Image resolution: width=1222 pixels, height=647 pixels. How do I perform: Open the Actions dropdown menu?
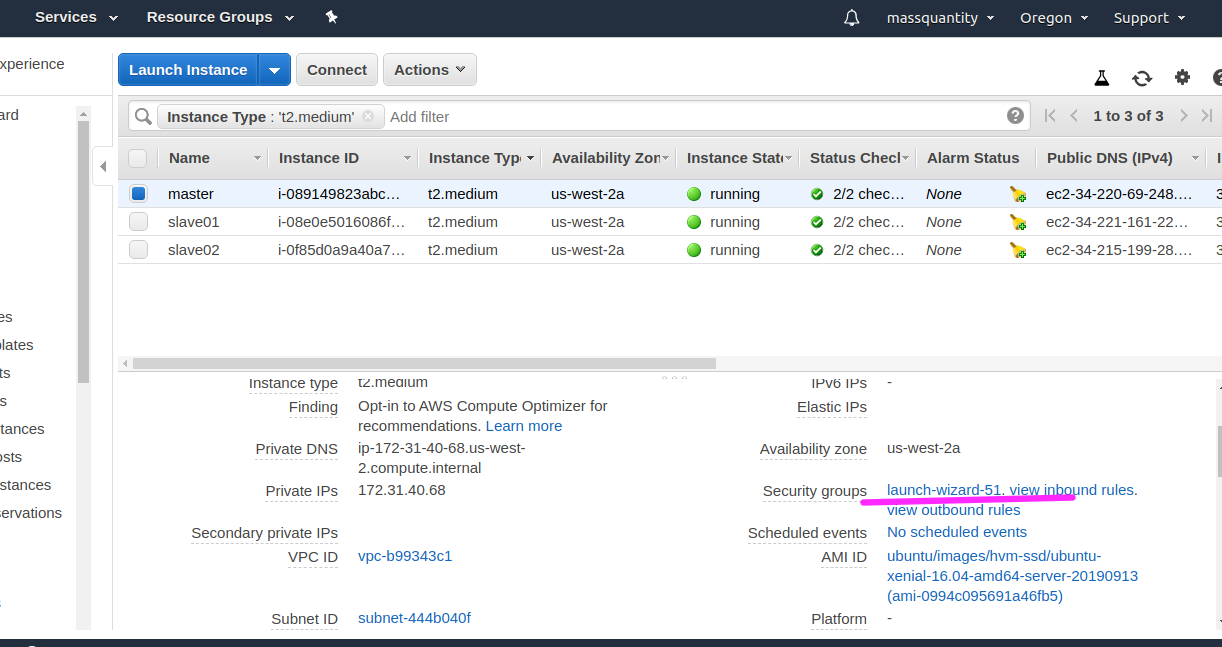tap(429, 70)
